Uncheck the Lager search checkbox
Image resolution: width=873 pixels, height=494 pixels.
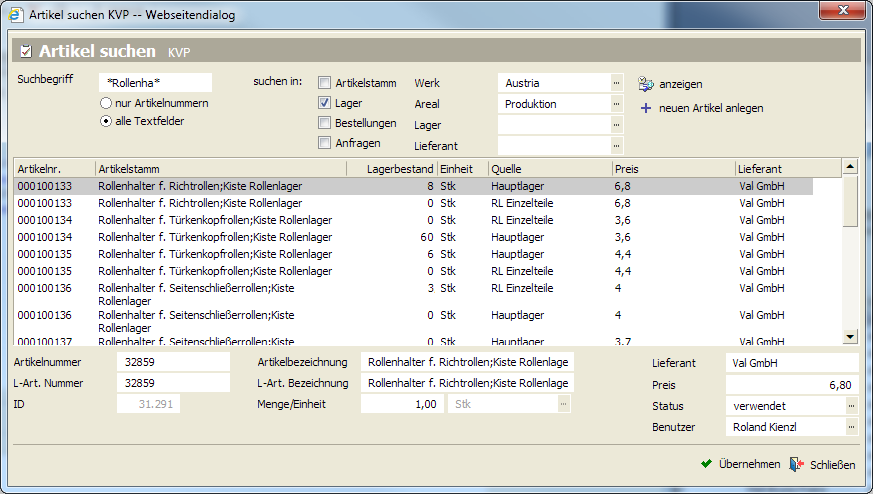click(x=325, y=103)
